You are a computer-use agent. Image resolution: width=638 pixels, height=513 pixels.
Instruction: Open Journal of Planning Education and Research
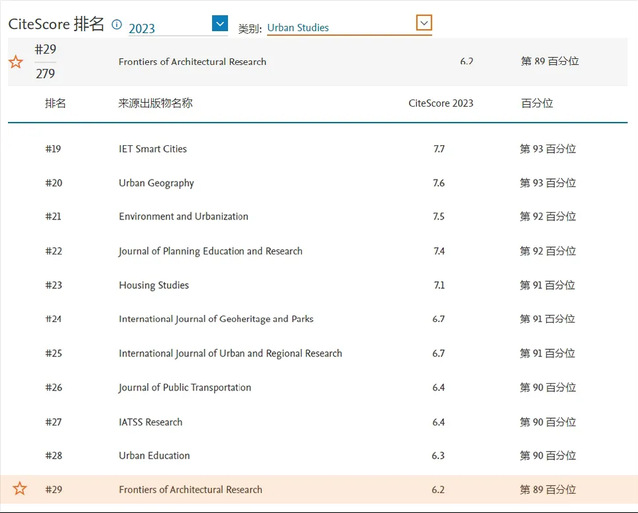click(210, 251)
